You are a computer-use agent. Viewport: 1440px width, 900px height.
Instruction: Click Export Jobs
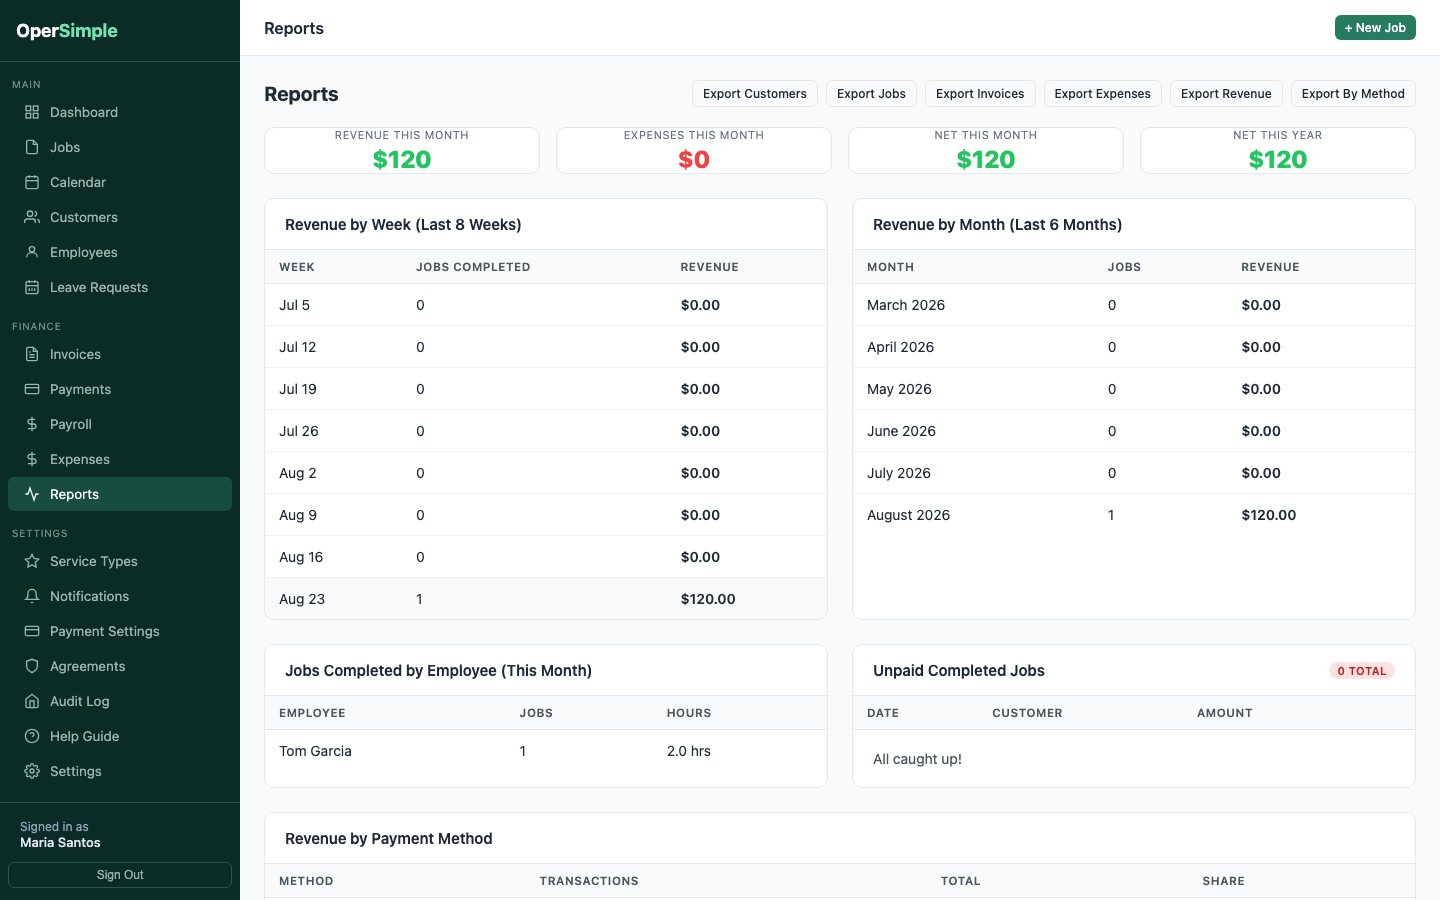(x=871, y=94)
